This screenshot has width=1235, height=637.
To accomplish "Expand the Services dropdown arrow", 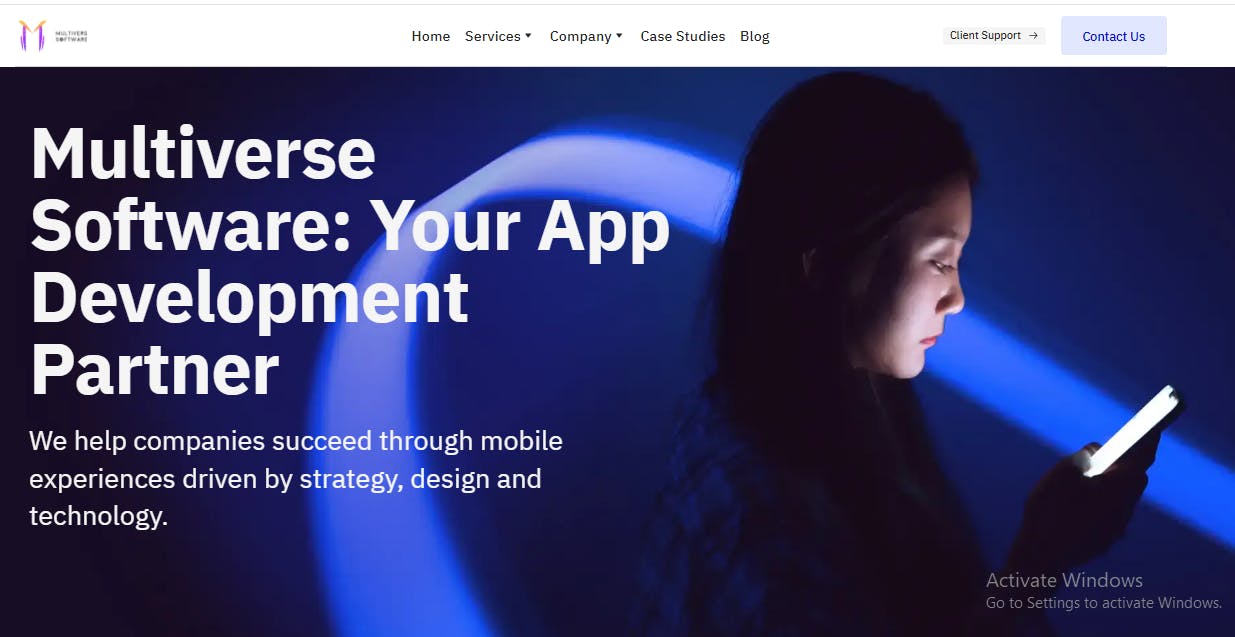I will tap(528, 36).
